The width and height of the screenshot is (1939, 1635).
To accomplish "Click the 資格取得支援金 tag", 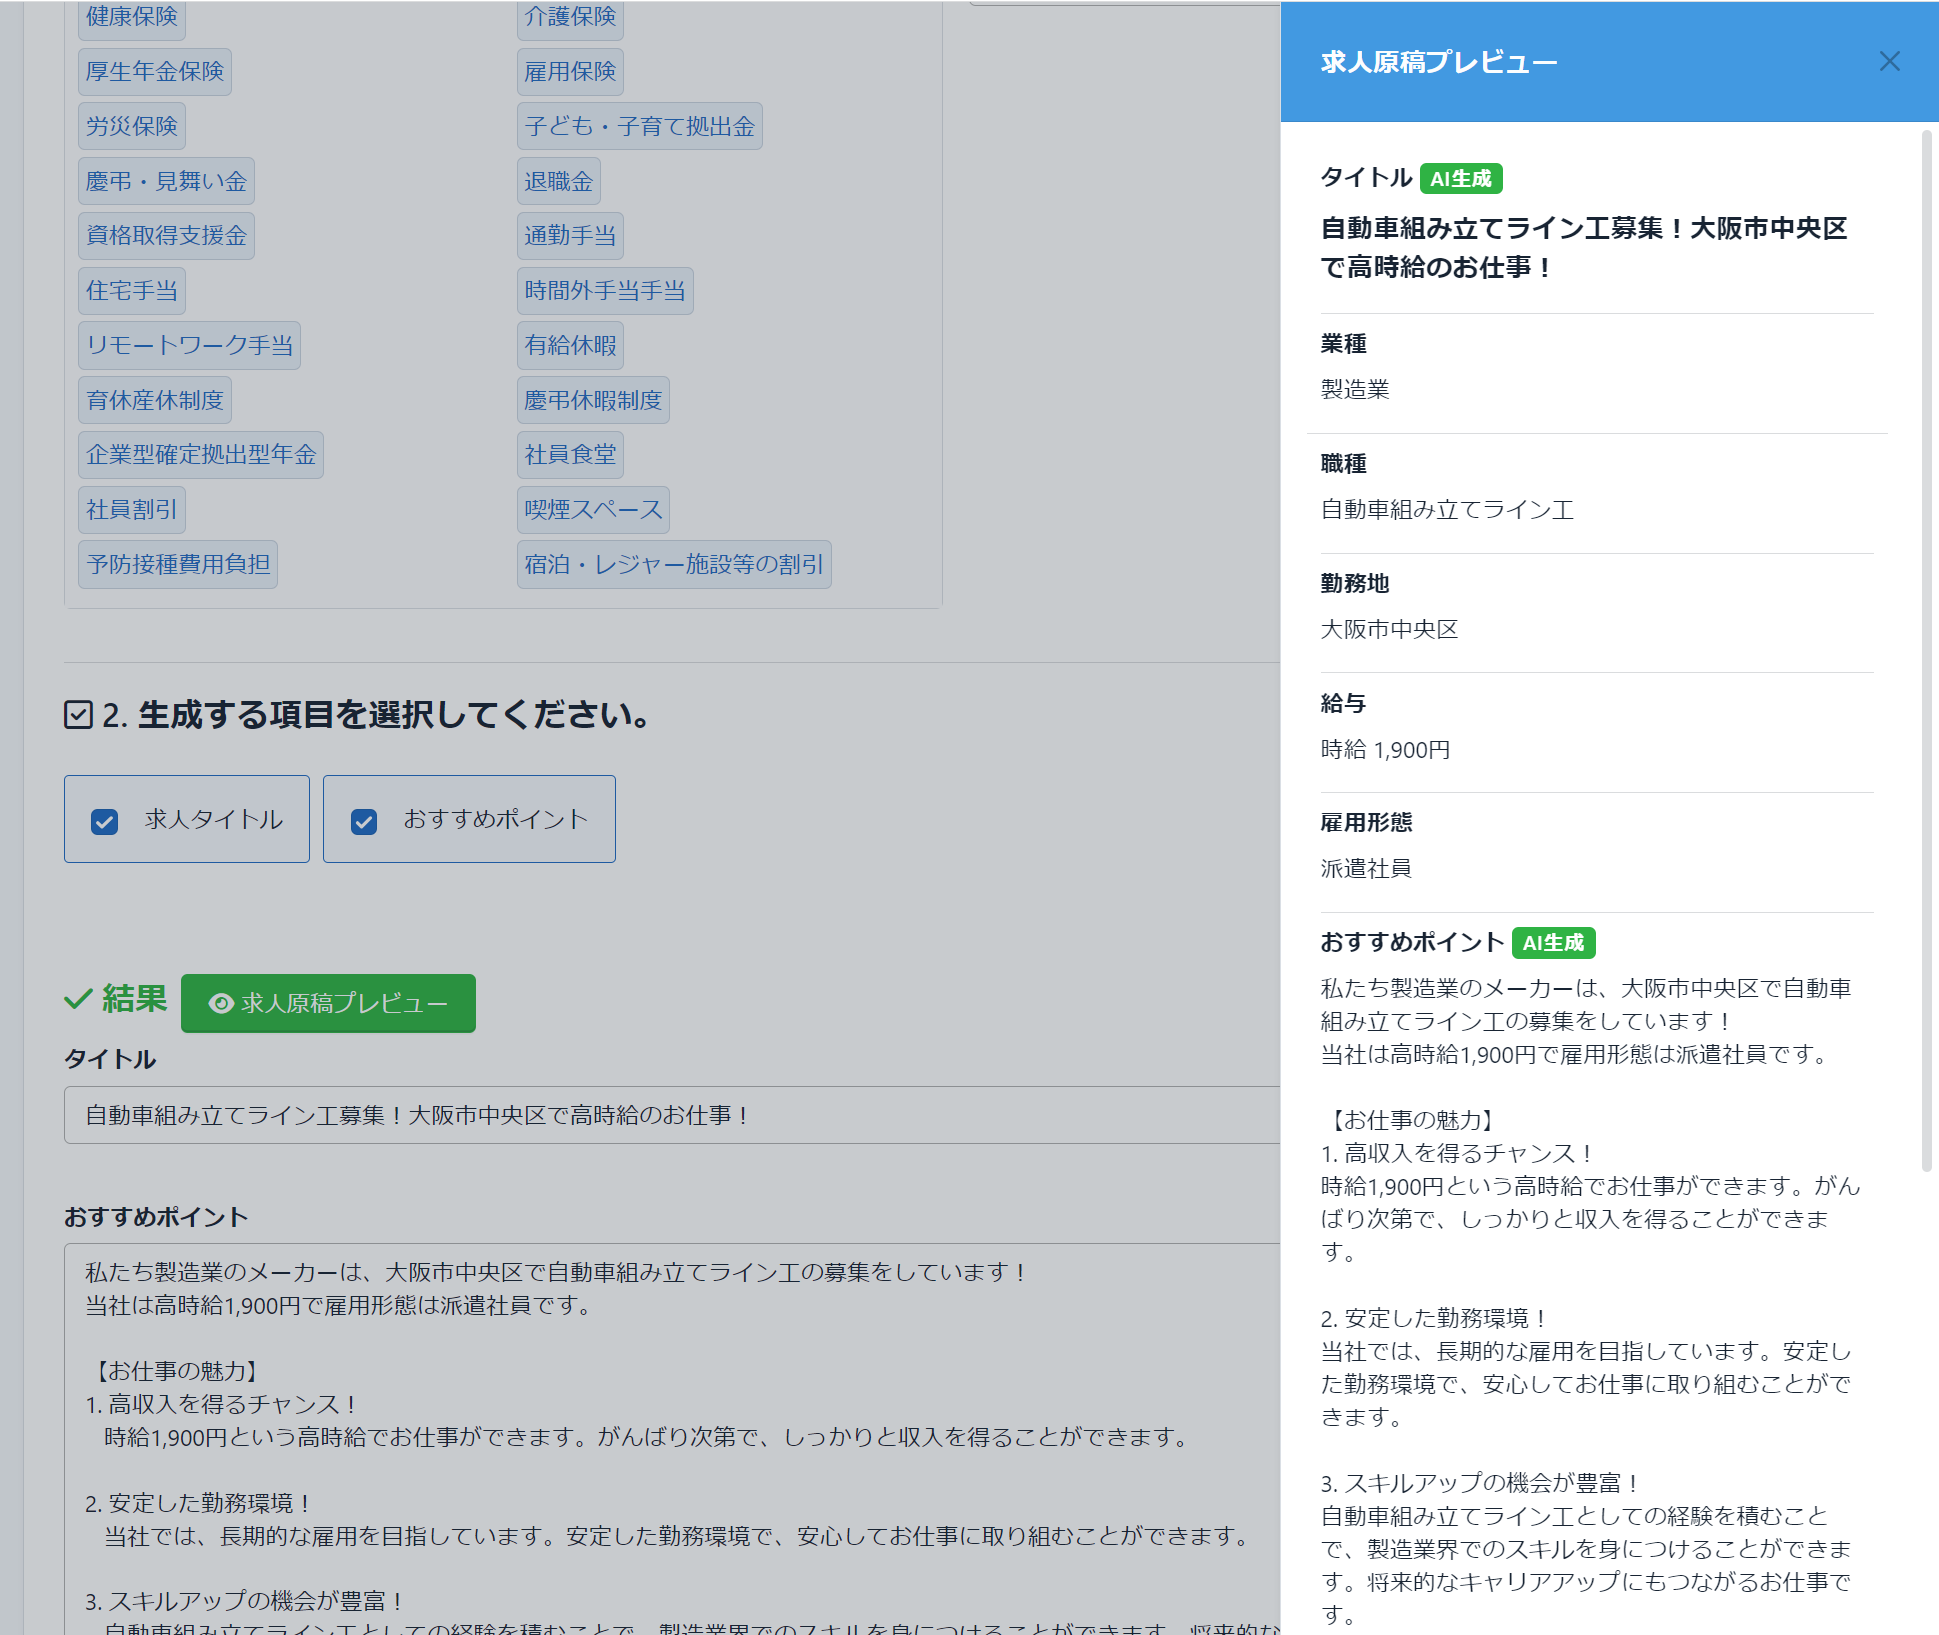I will (166, 236).
